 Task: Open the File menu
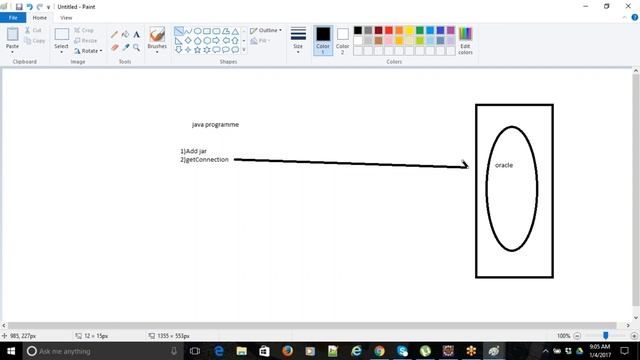point(13,18)
